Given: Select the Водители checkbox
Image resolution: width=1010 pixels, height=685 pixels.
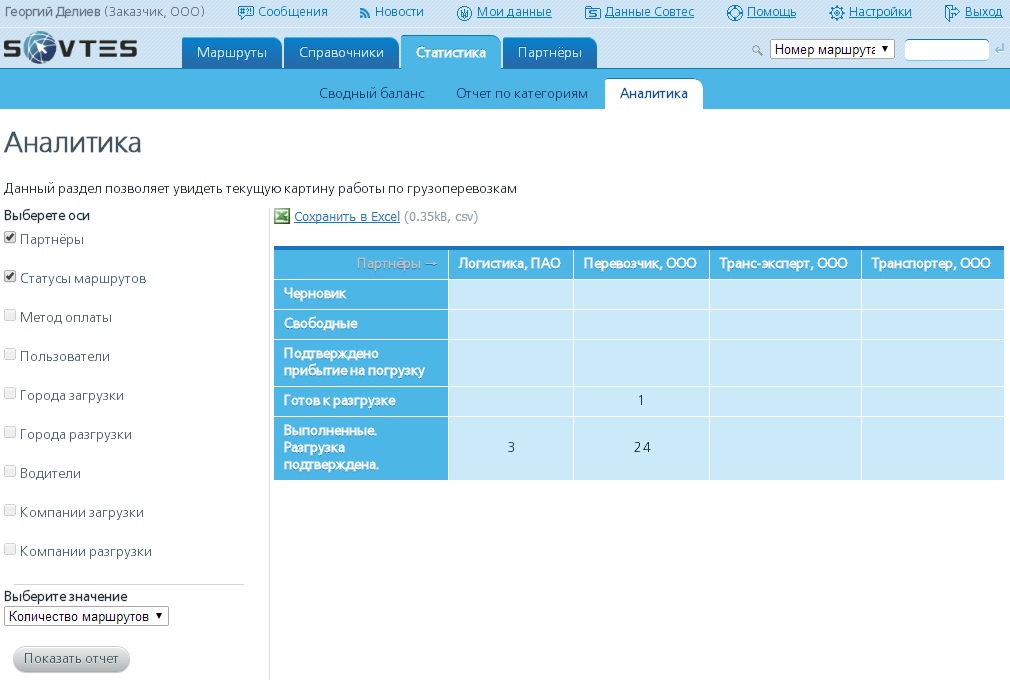Looking at the screenshot, I should [10, 471].
